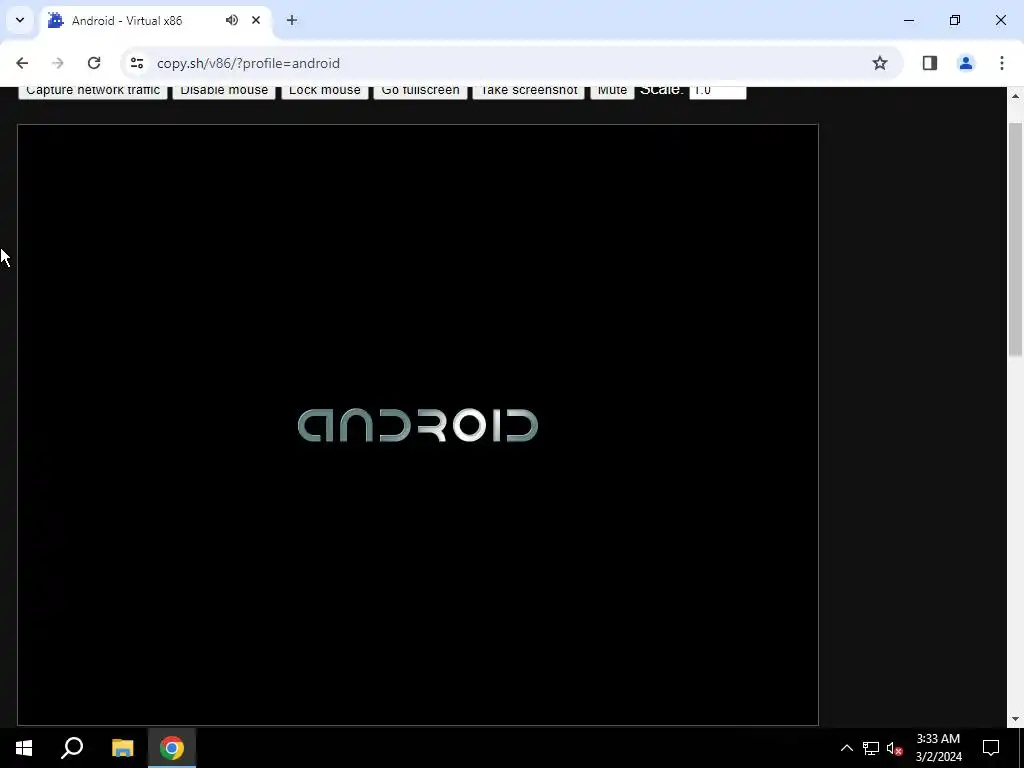Mute the tab via speaker icon
The image size is (1024, 768).
point(232,20)
